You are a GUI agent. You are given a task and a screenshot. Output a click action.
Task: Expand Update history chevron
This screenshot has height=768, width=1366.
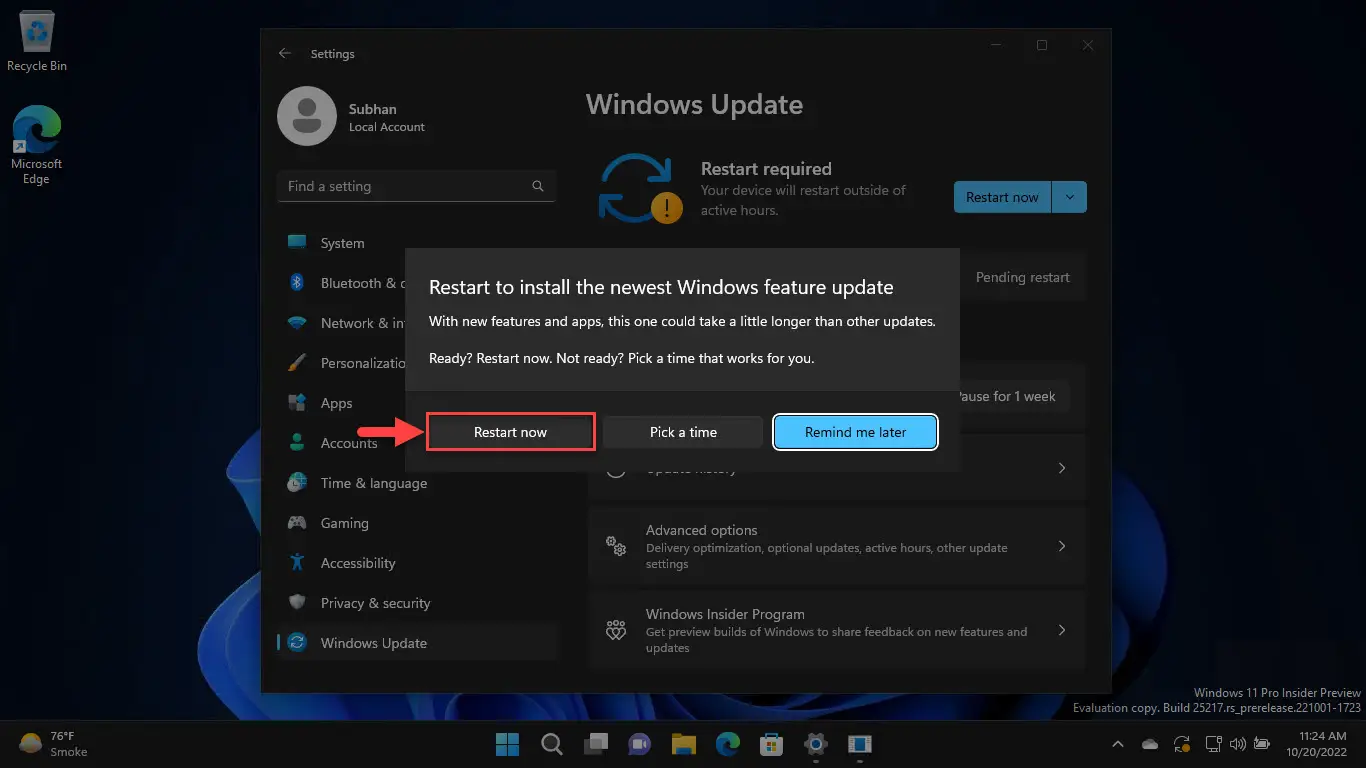(1062, 468)
